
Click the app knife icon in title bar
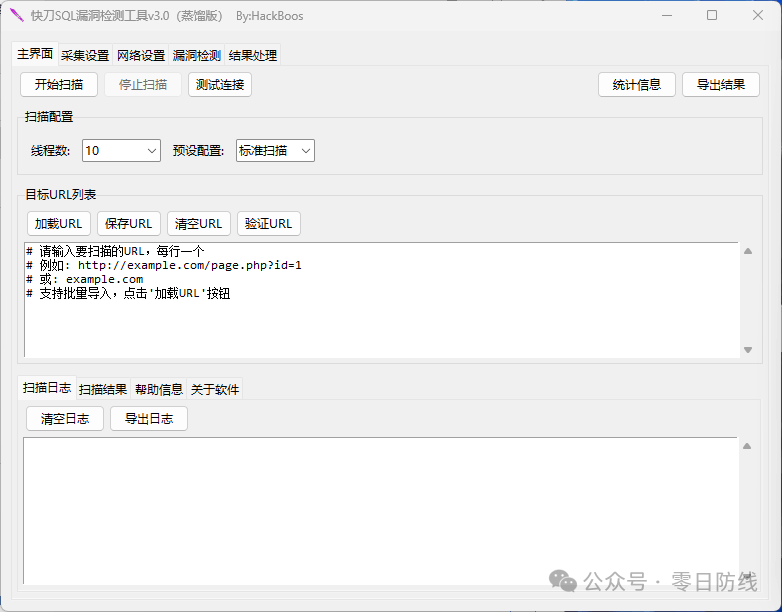[x=16, y=15]
